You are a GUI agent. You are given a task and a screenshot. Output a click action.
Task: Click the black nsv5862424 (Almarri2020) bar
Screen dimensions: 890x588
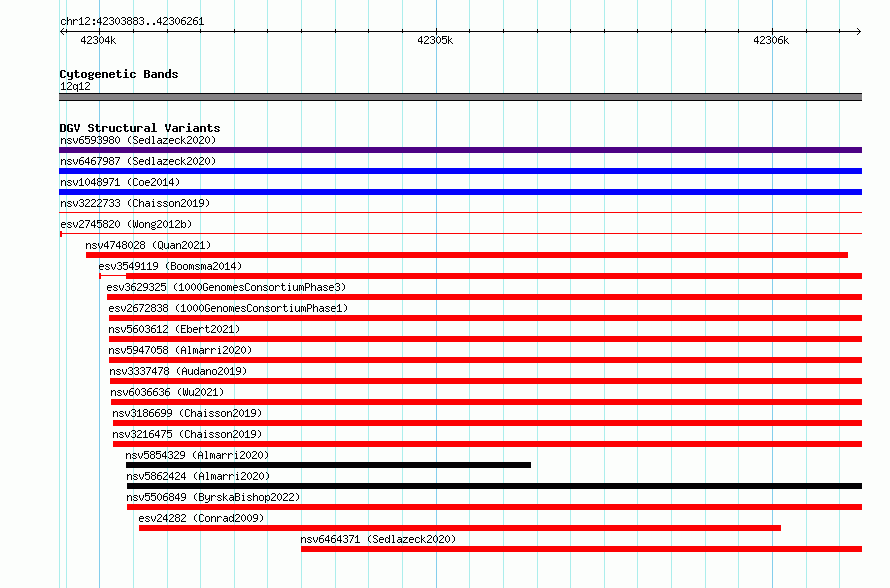[494, 486]
